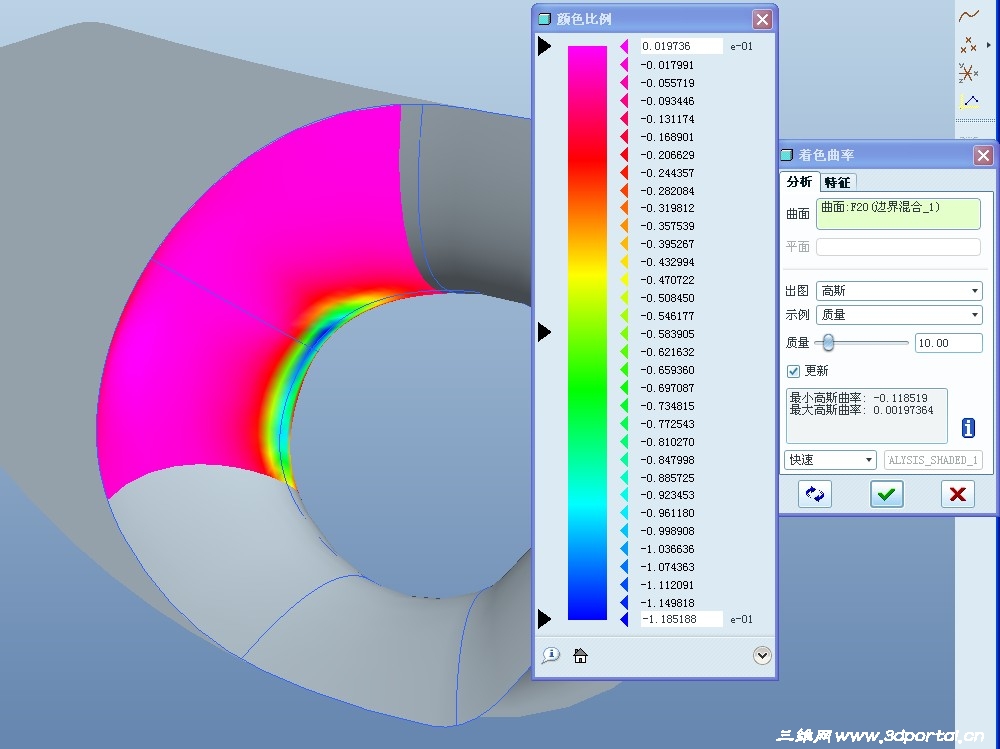Click the minimum scale value field -1.185188
1000x749 pixels.
[x=681, y=619]
